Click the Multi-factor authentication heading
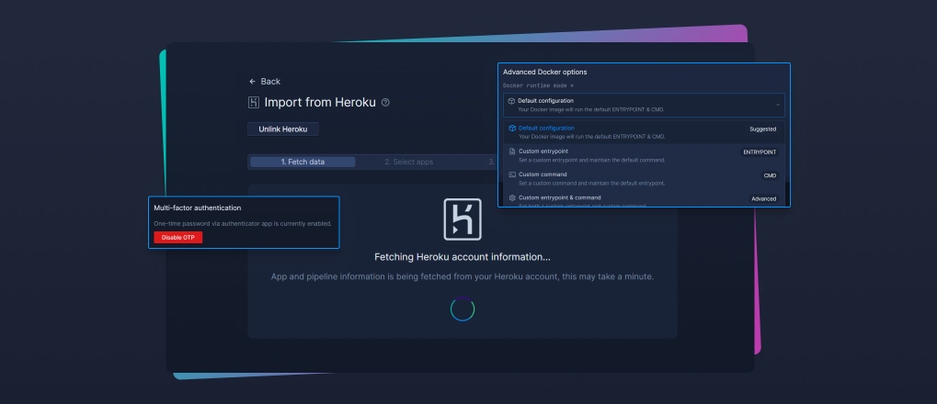The image size is (937, 404). [197, 208]
